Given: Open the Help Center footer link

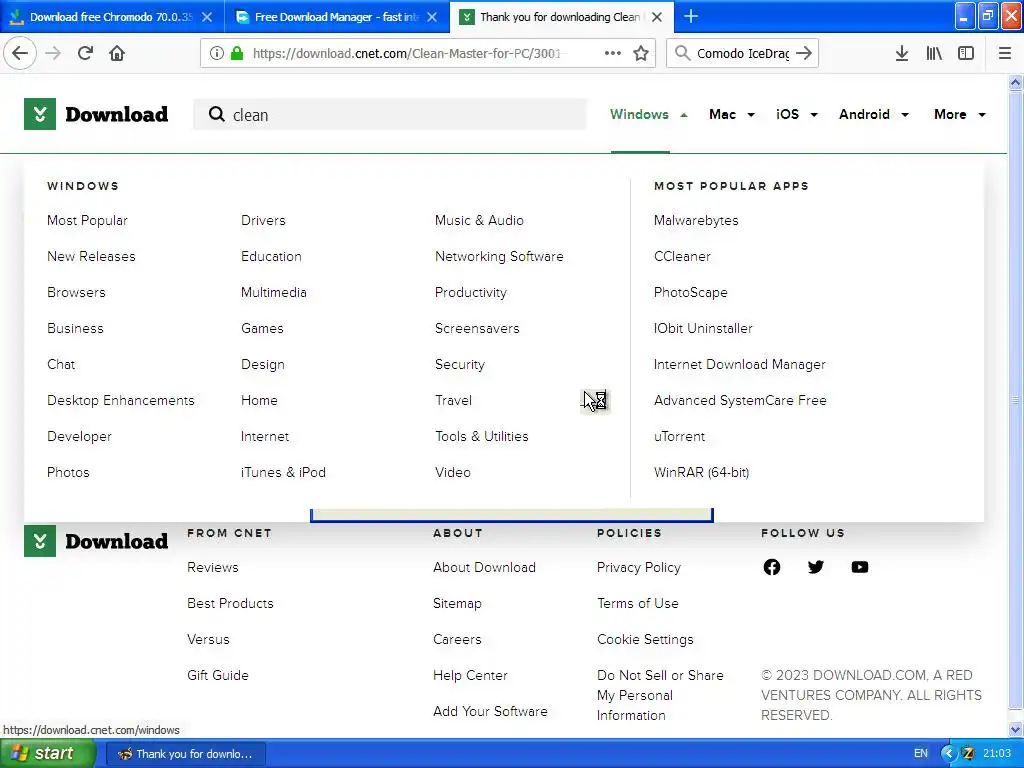Looking at the screenshot, I should pos(470,675).
